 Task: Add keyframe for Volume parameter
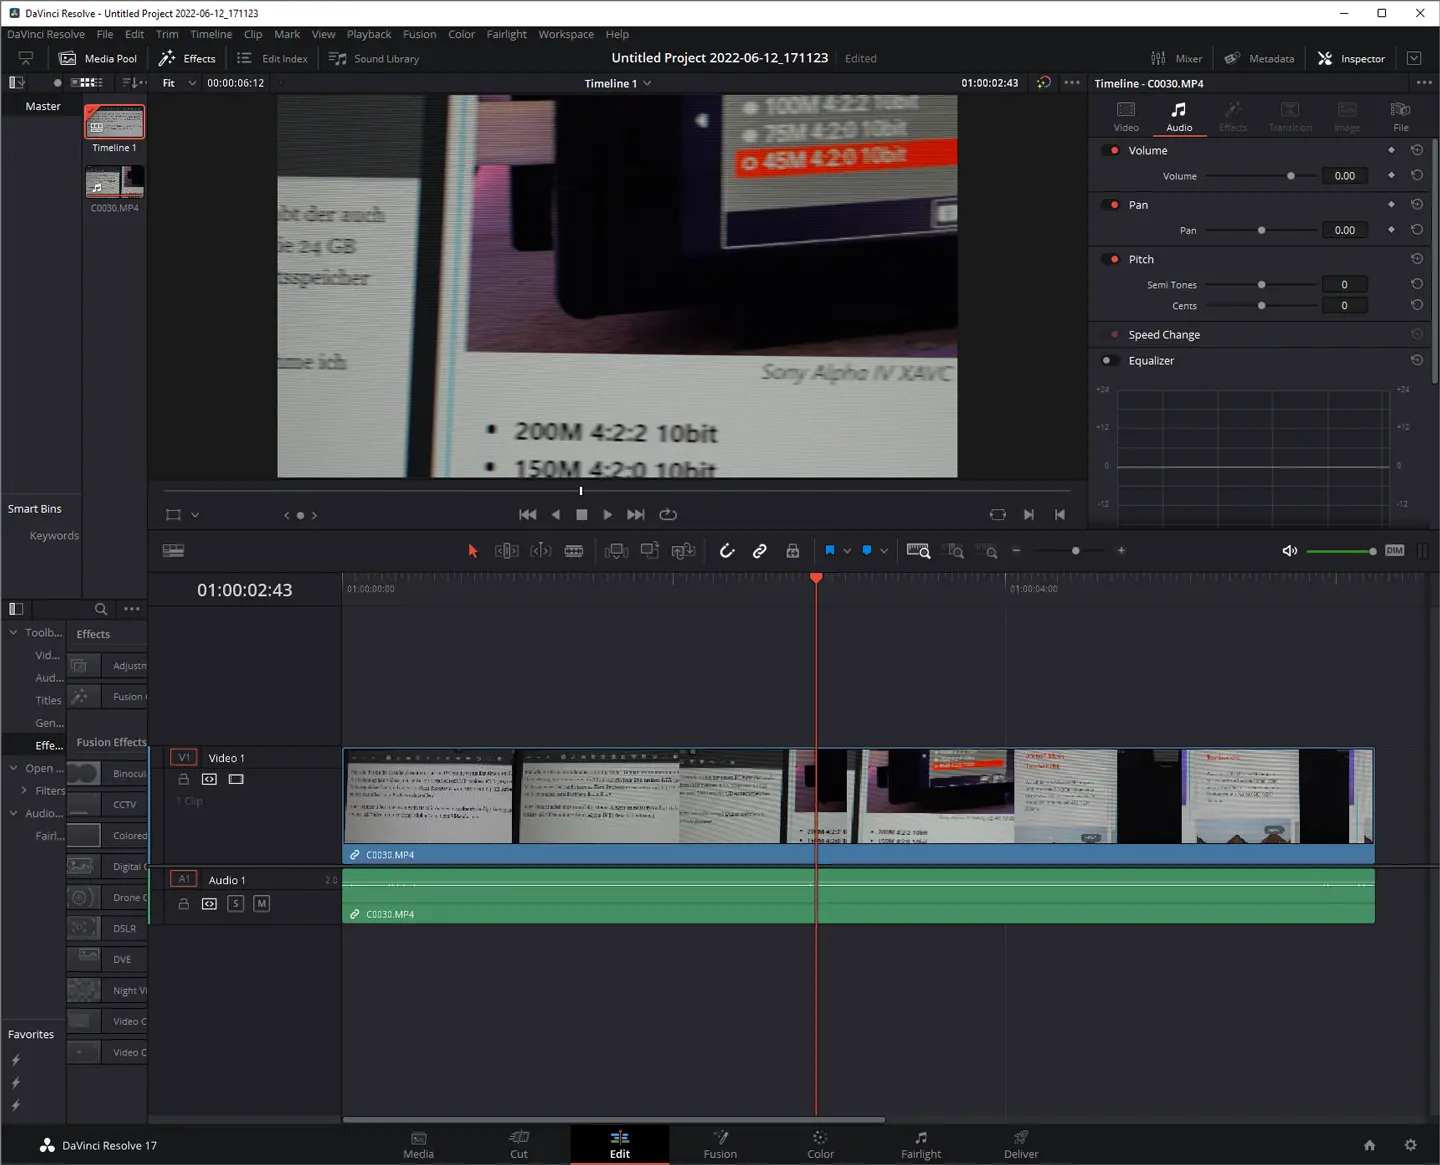1391,176
